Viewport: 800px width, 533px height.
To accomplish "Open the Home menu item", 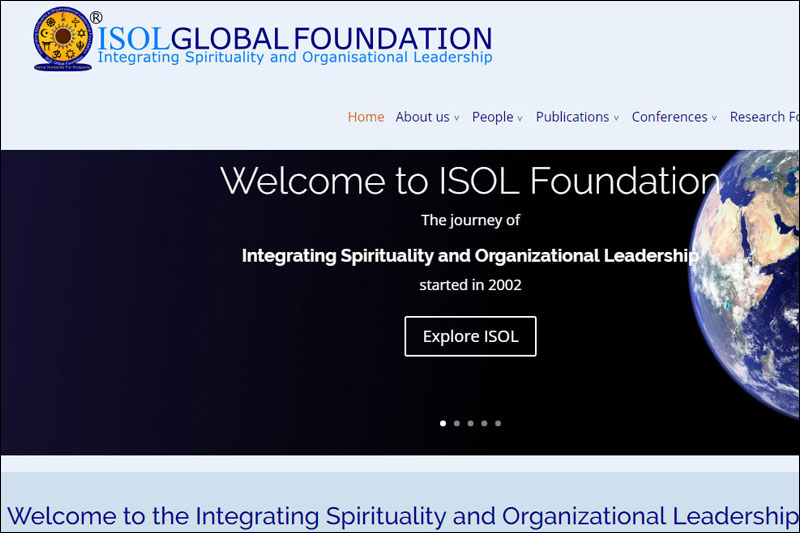I will point(366,117).
